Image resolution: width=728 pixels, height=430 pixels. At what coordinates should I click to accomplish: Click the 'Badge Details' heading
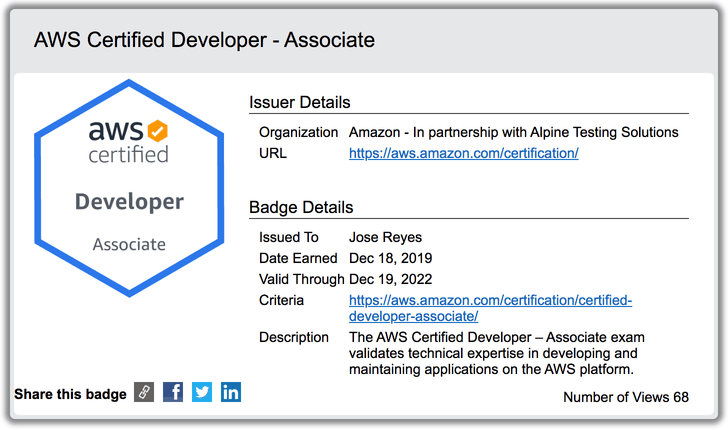(x=301, y=207)
